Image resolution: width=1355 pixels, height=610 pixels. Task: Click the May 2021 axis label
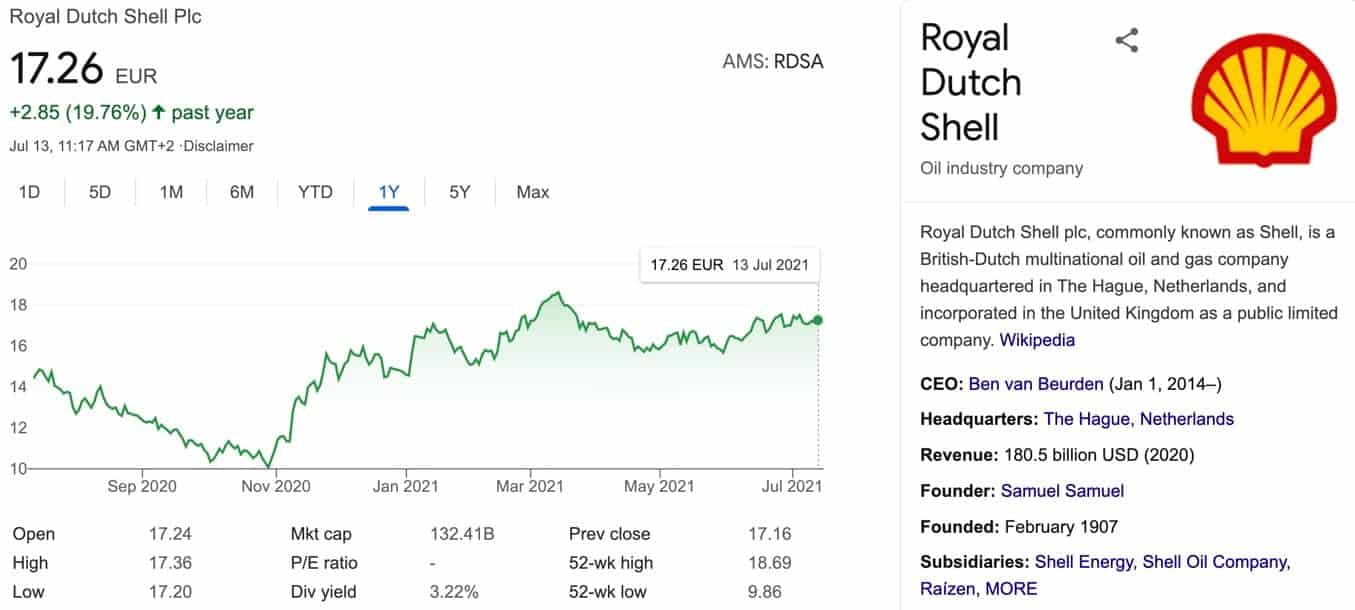[660, 487]
